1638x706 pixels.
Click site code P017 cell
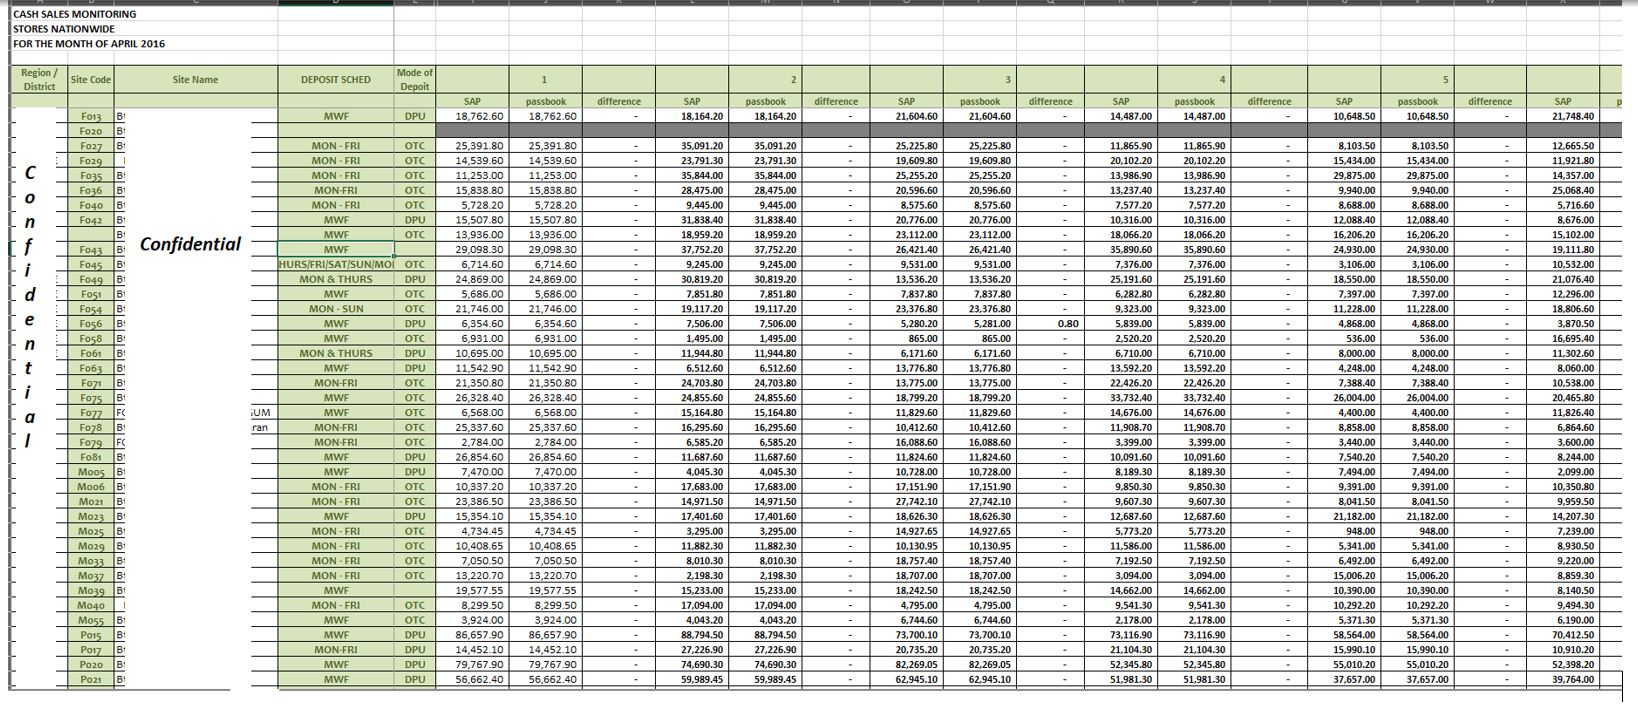tap(91, 650)
